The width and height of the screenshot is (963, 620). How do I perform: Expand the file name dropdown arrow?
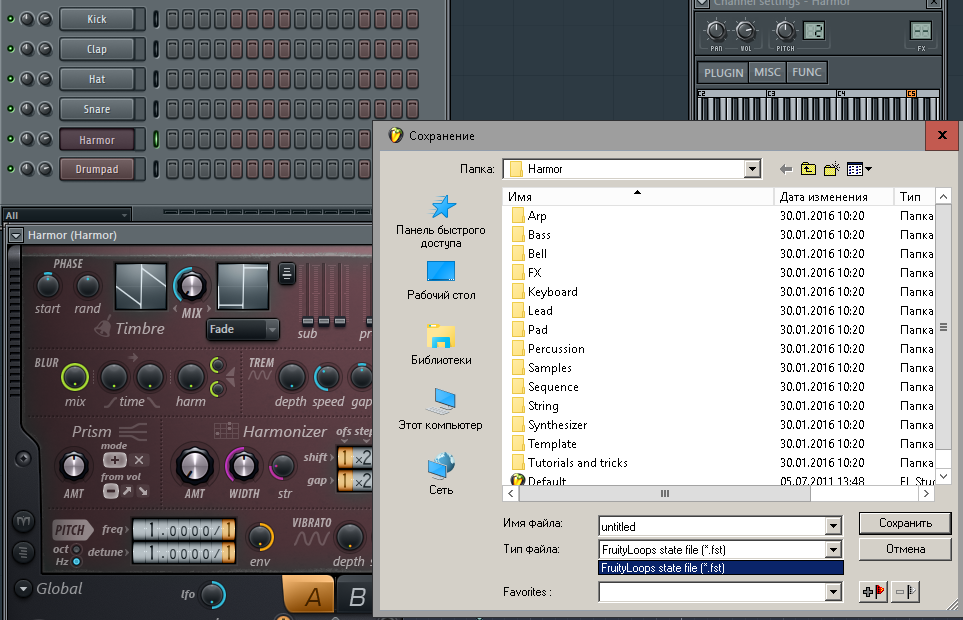[x=833, y=526]
